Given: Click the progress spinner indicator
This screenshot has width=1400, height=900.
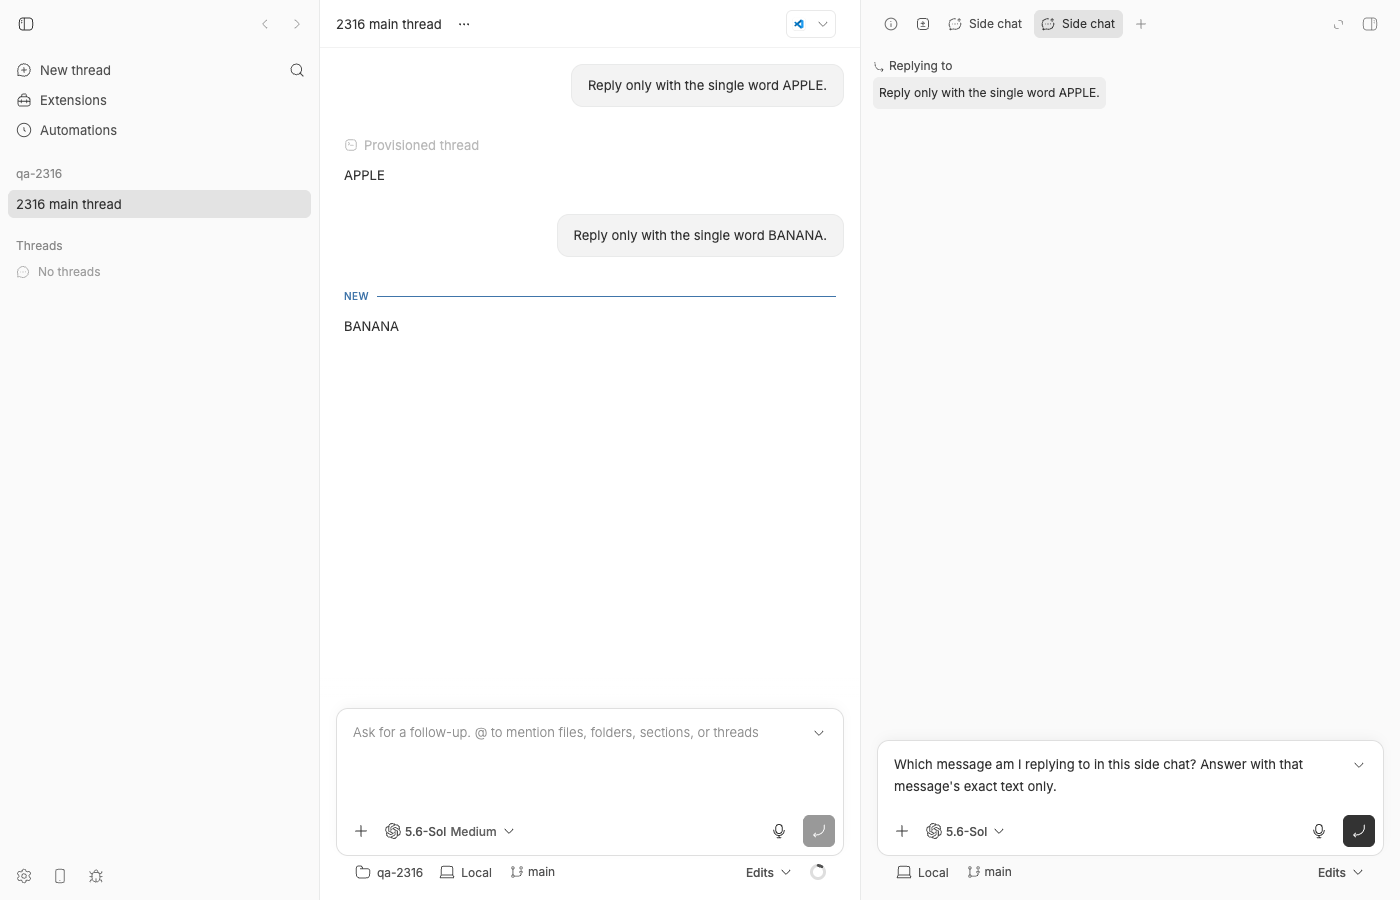Looking at the screenshot, I should (x=818, y=872).
